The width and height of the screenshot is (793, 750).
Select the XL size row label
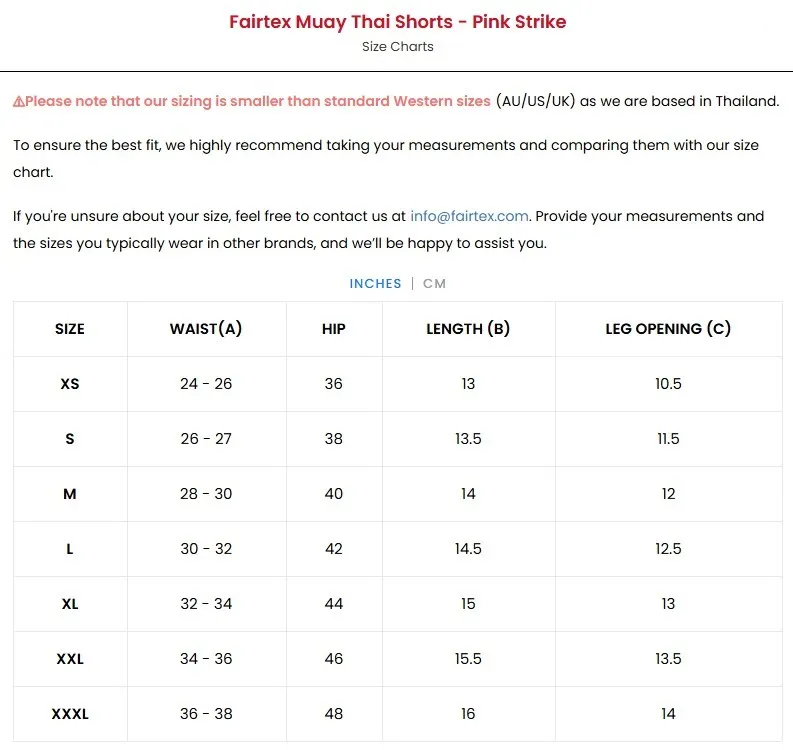tap(70, 604)
